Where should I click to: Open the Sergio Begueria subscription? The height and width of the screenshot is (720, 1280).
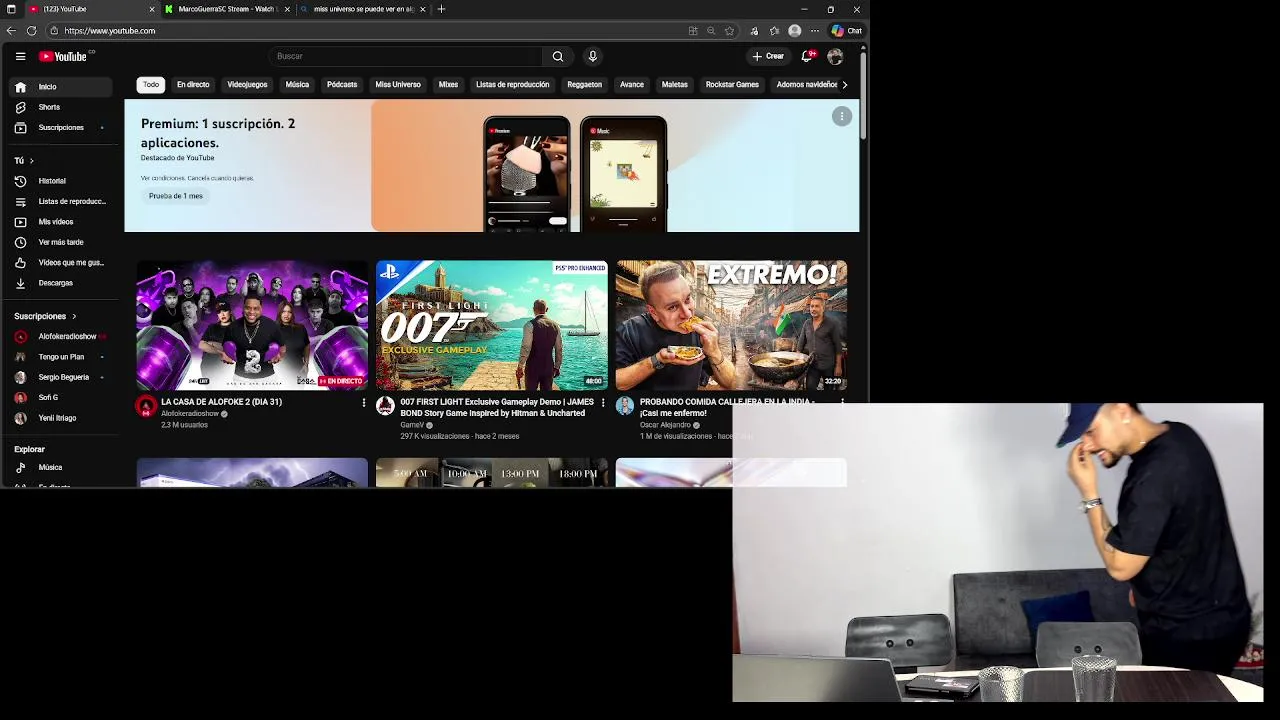tap(62, 377)
